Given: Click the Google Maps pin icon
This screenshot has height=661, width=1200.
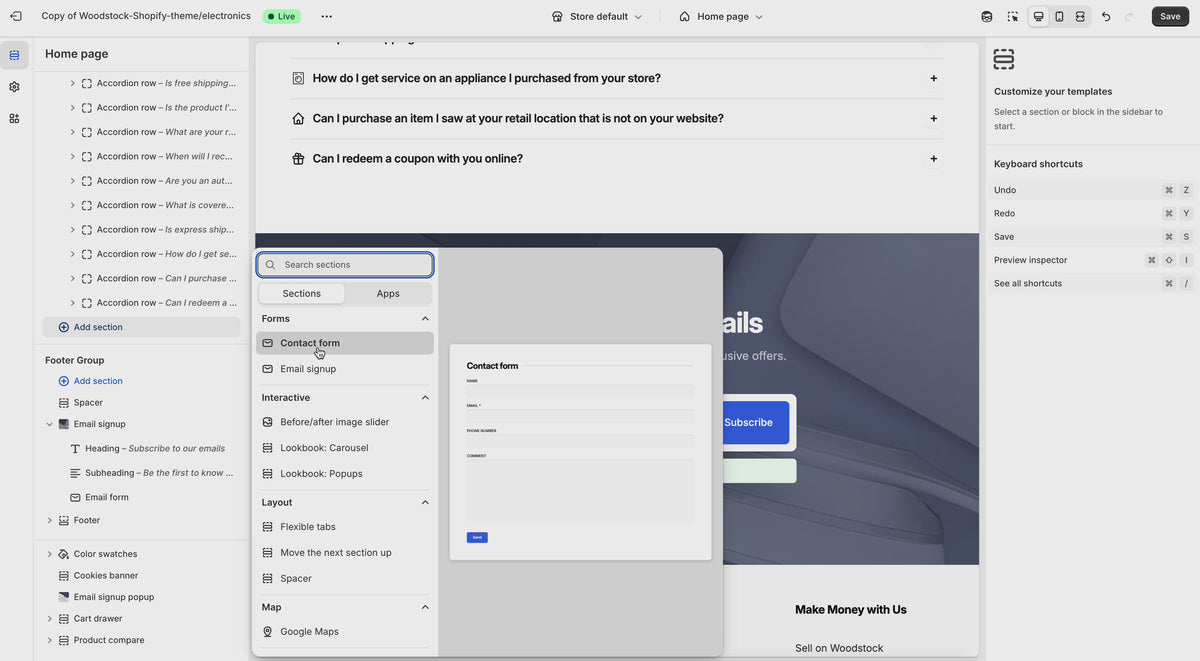Looking at the screenshot, I should tap(268, 631).
